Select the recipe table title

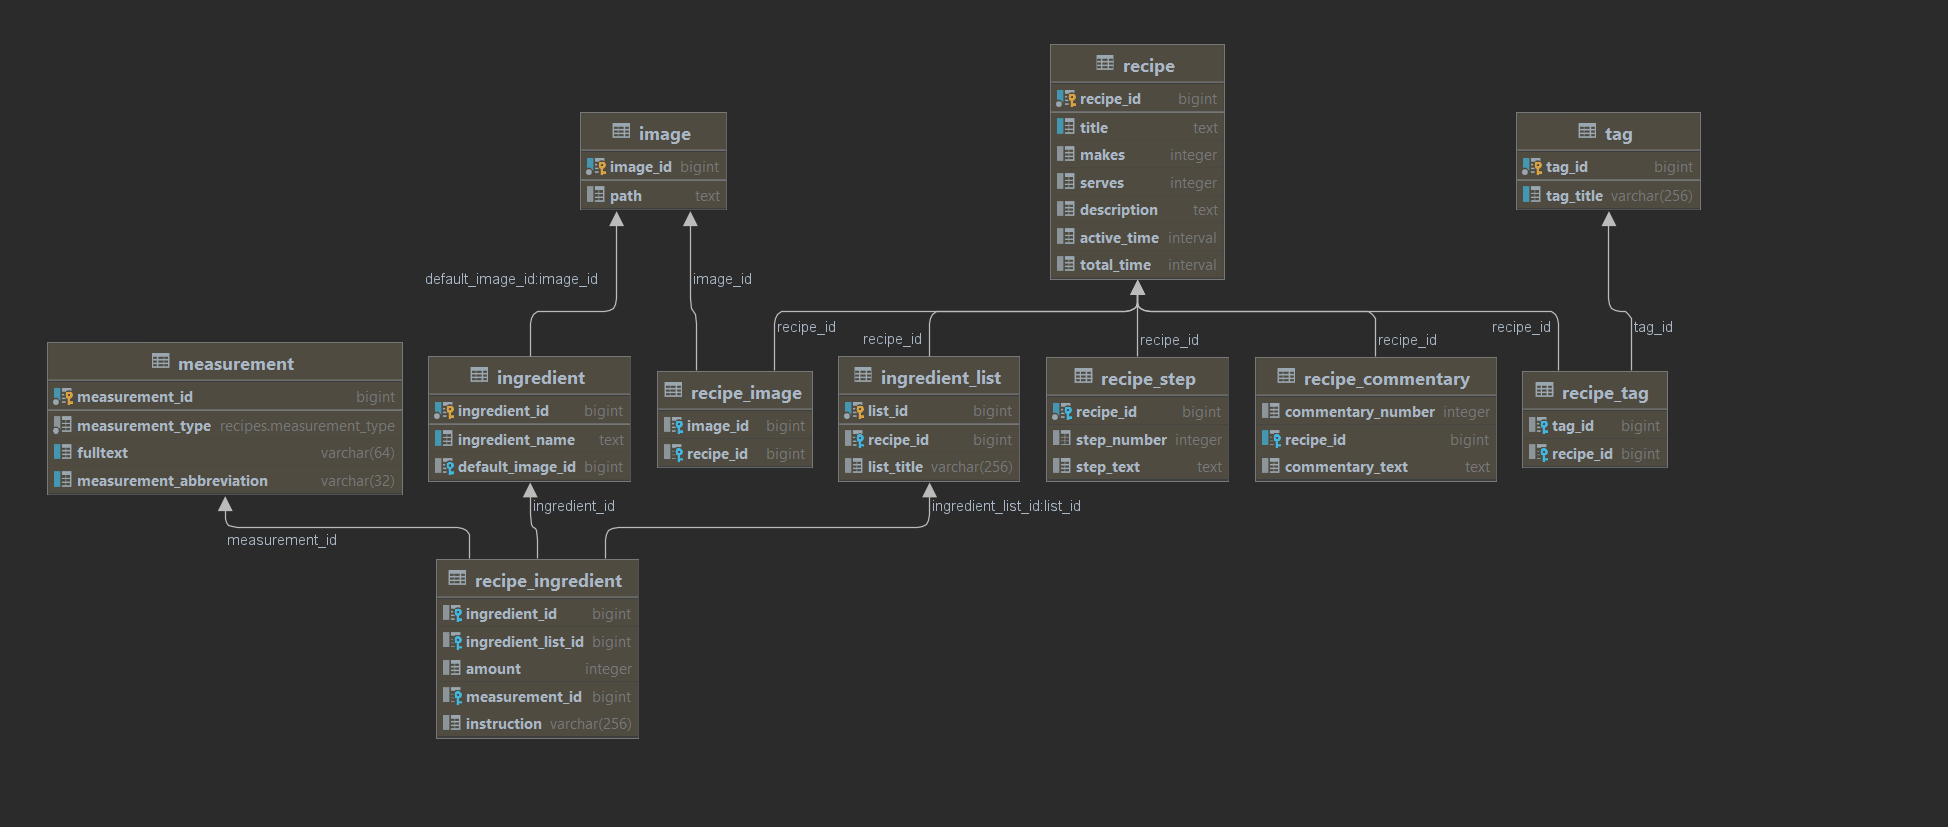[x=1148, y=66]
